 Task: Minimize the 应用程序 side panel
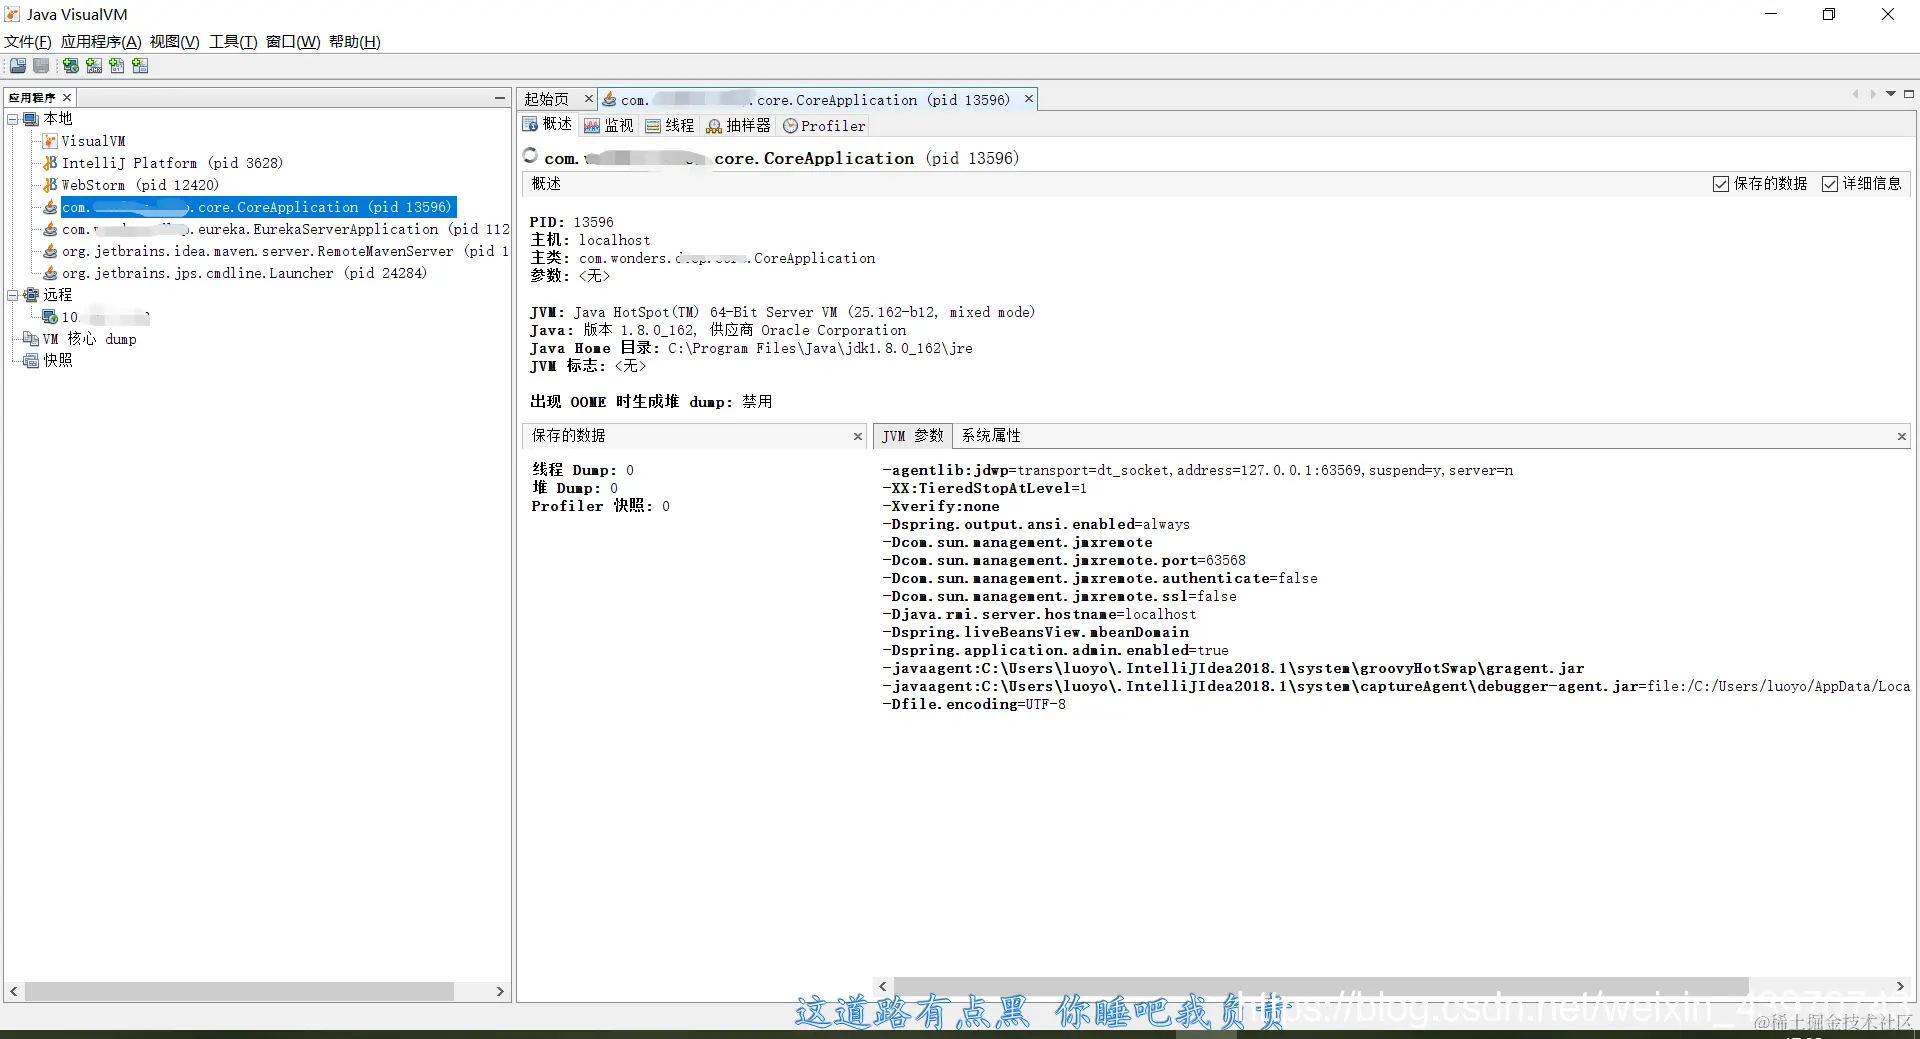click(x=500, y=97)
